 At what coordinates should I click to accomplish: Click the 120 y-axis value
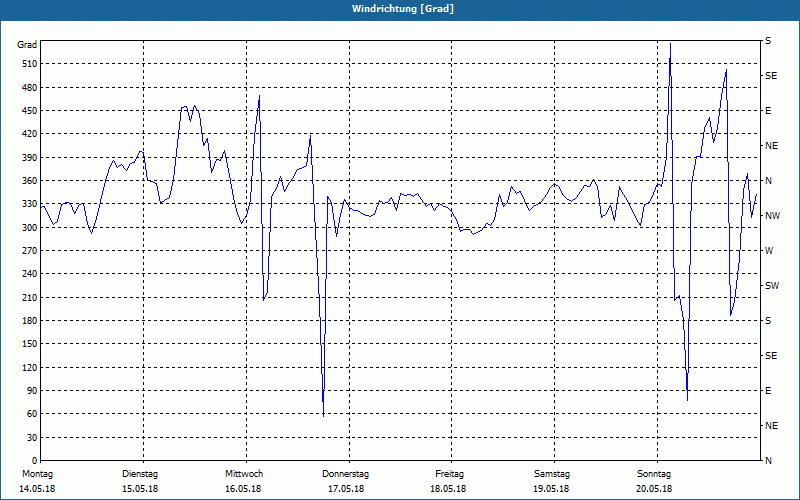[x=29, y=367]
